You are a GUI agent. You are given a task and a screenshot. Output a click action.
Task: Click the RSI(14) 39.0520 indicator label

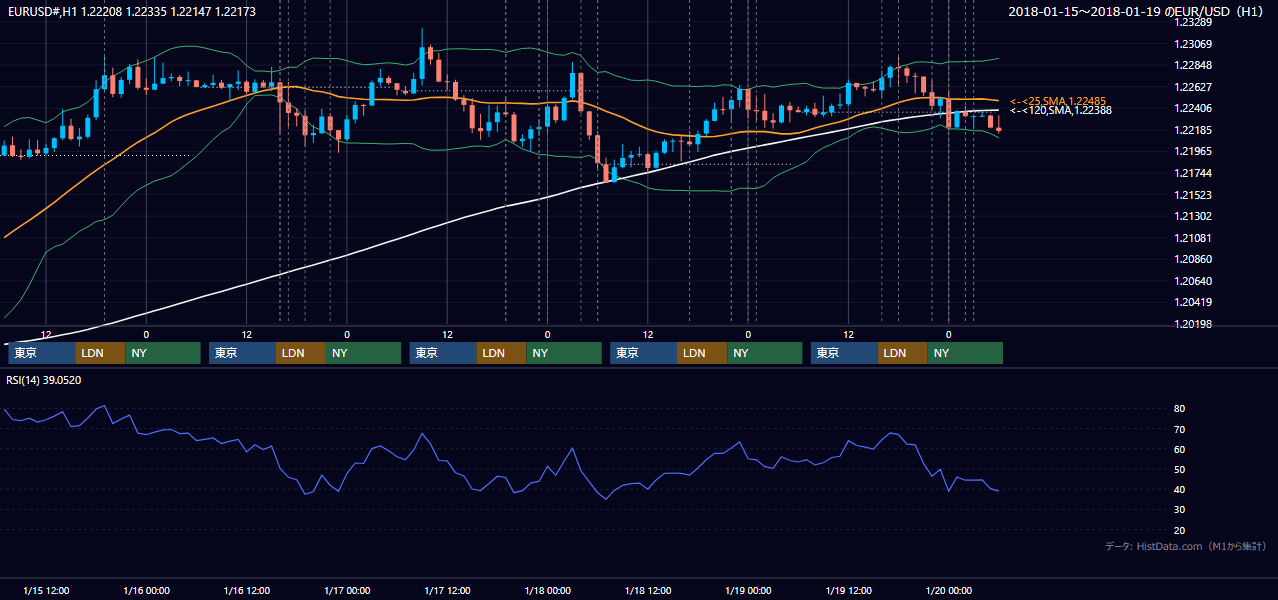pyautogui.click(x=44, y=380)
